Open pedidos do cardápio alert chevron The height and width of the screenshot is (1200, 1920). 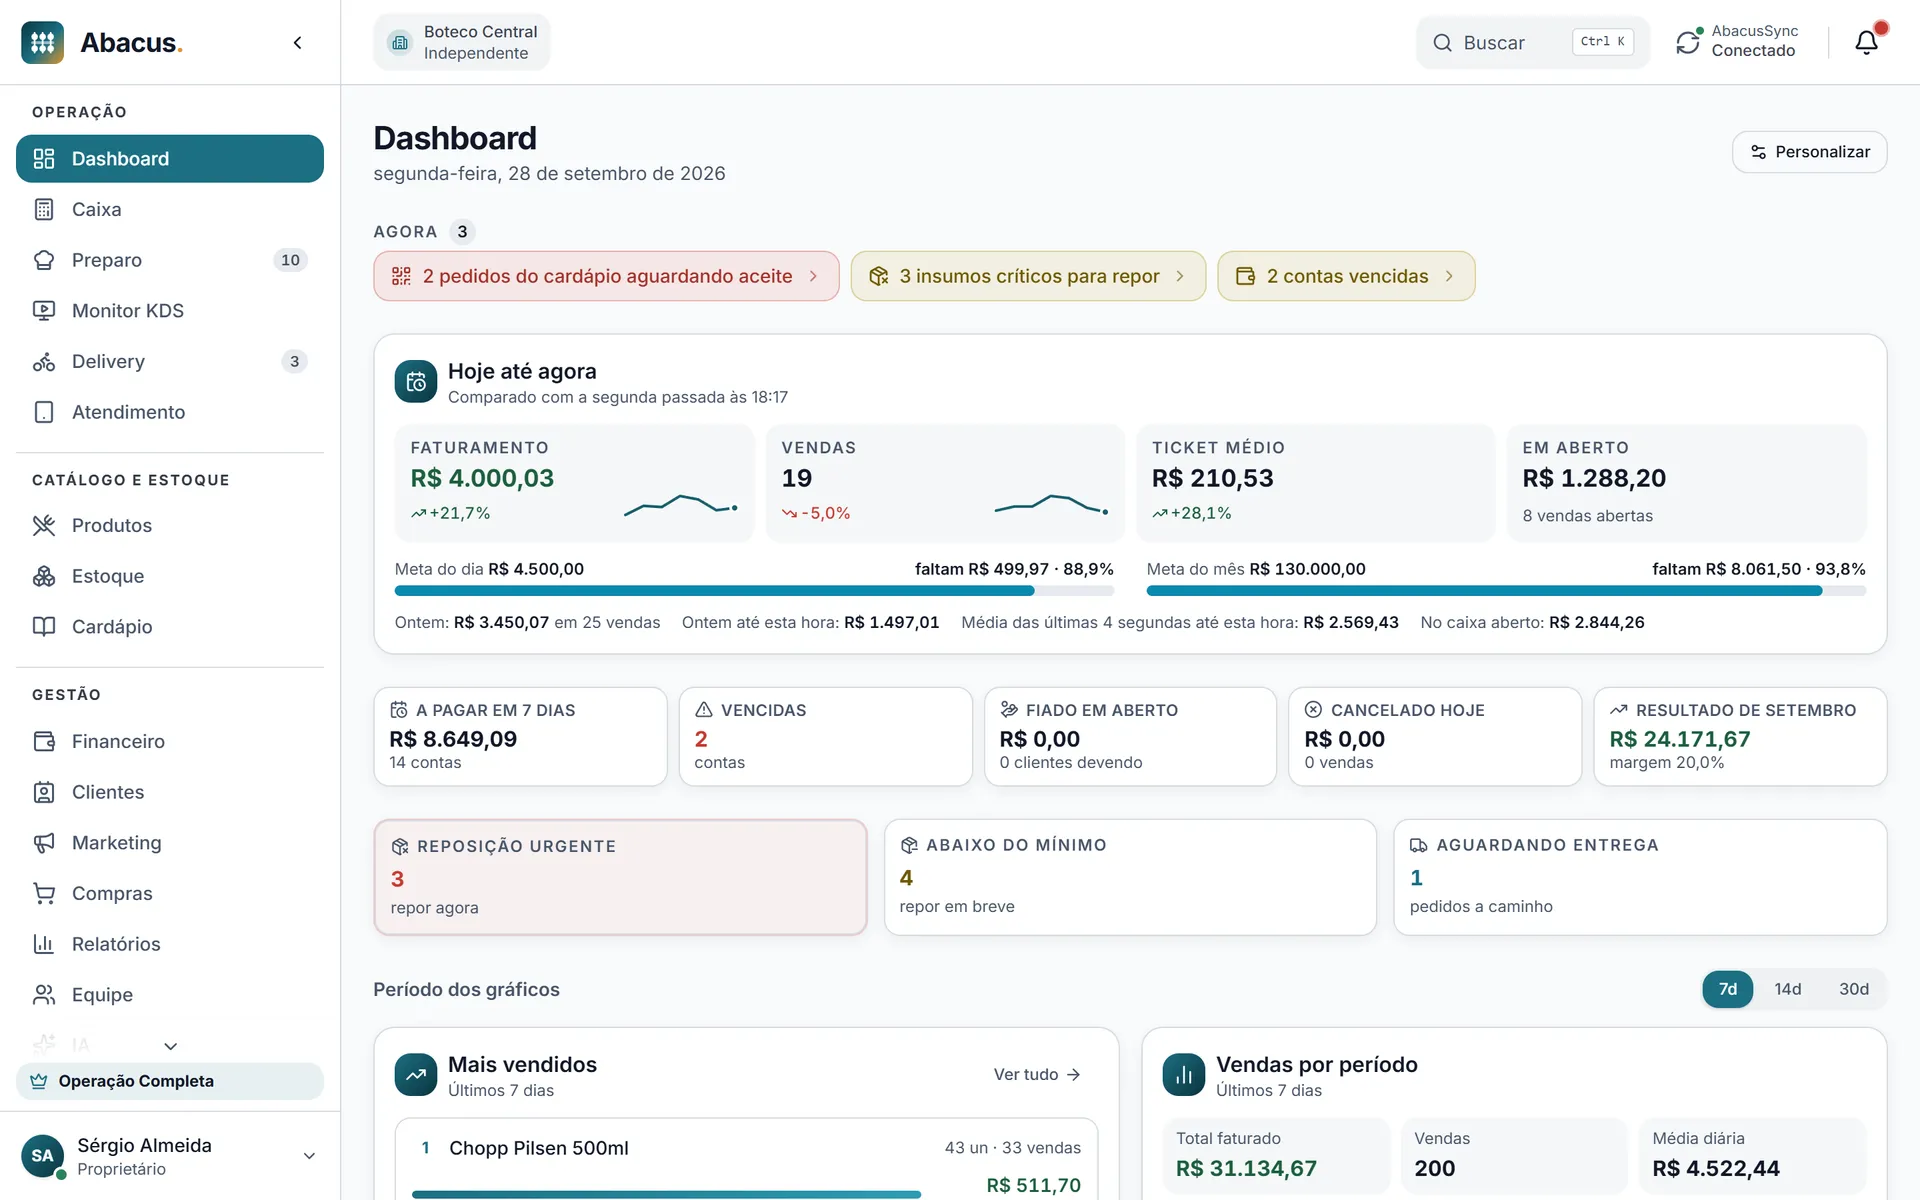813,276
